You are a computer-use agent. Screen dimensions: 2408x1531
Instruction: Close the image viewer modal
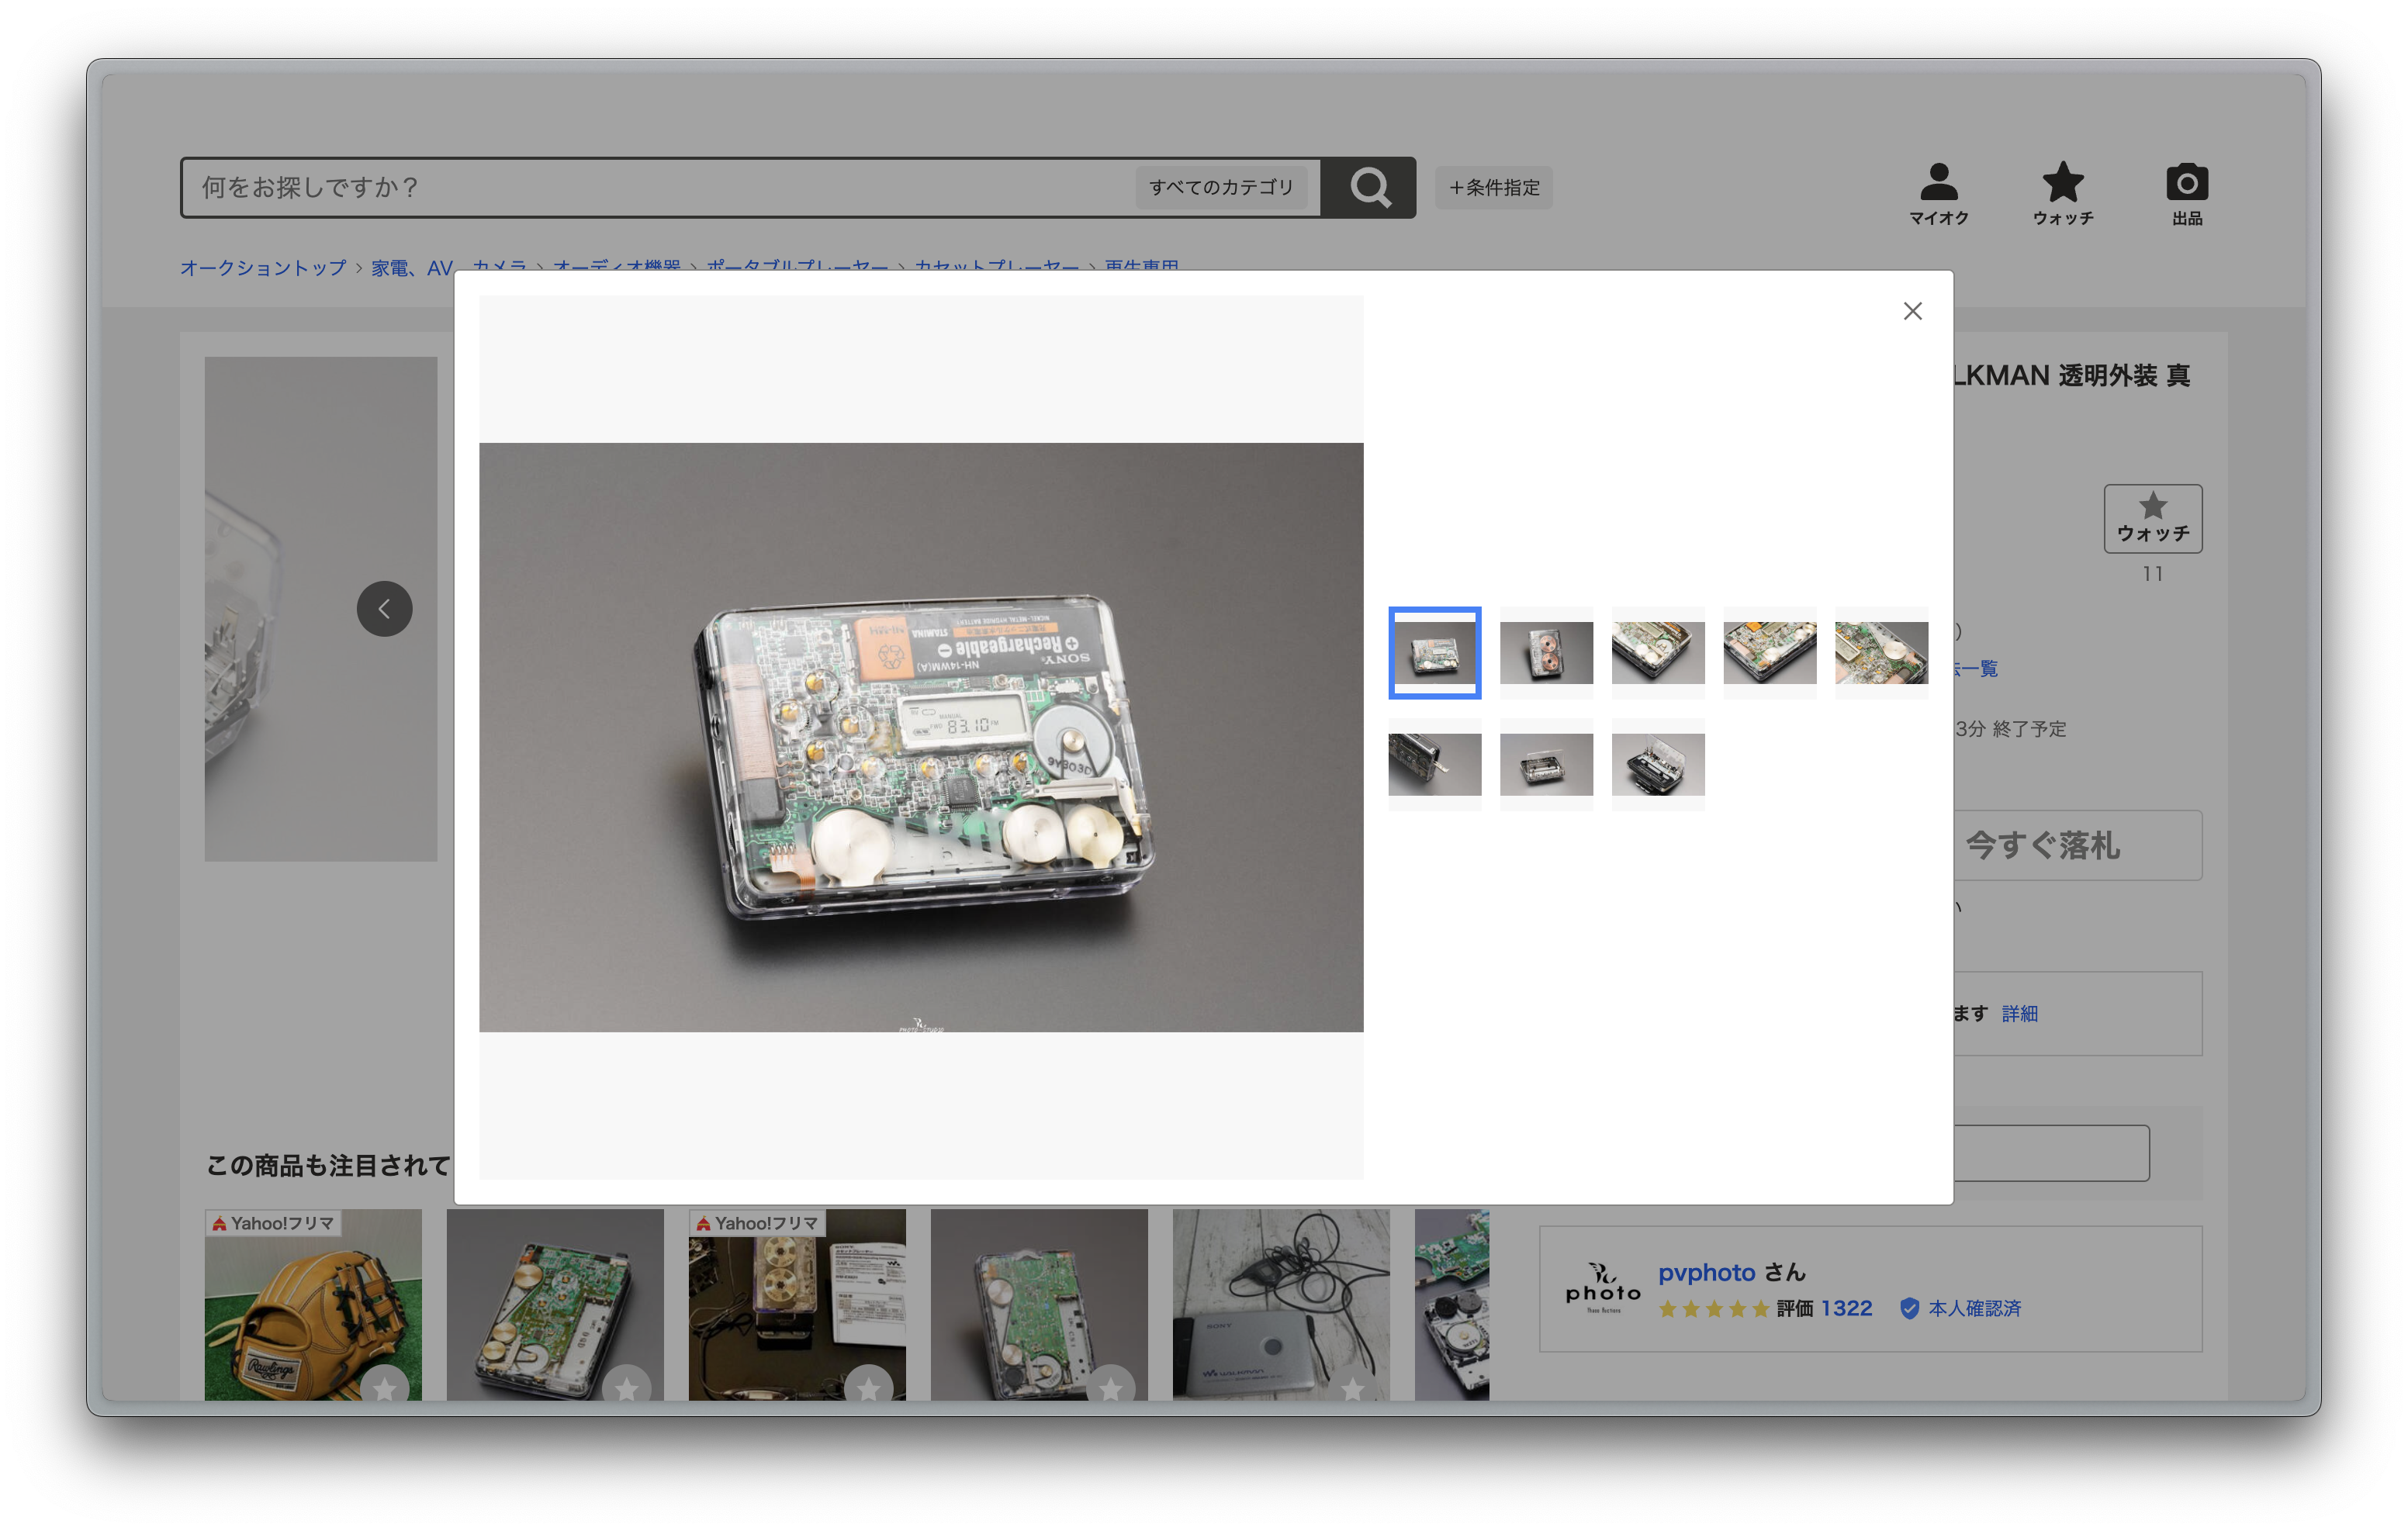1912,311
